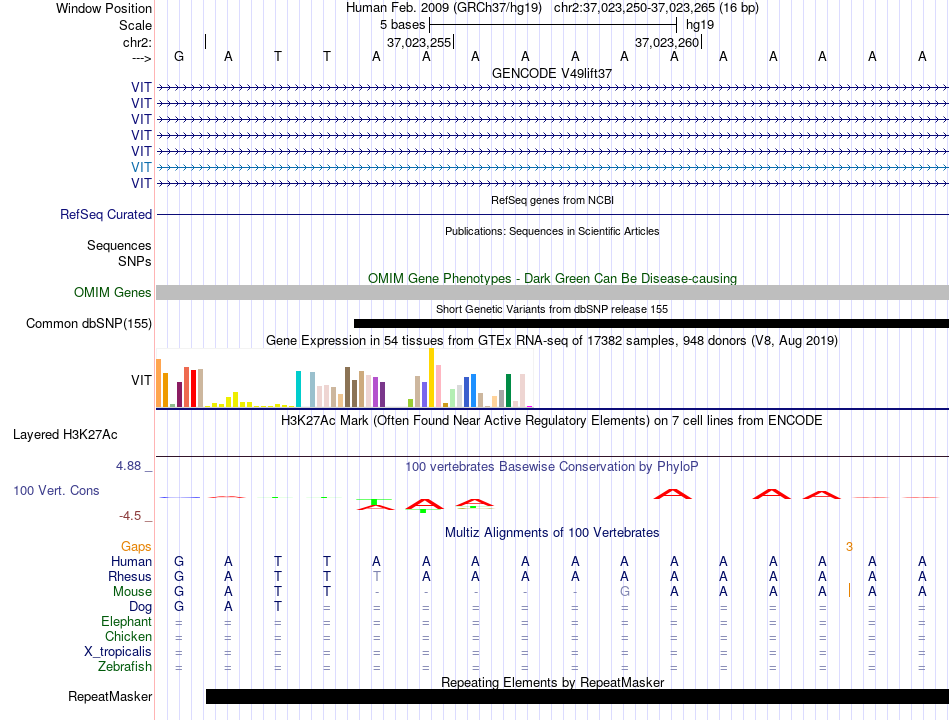
Task: Click the cyan GTEx expression bar
Action: (298, 389)
